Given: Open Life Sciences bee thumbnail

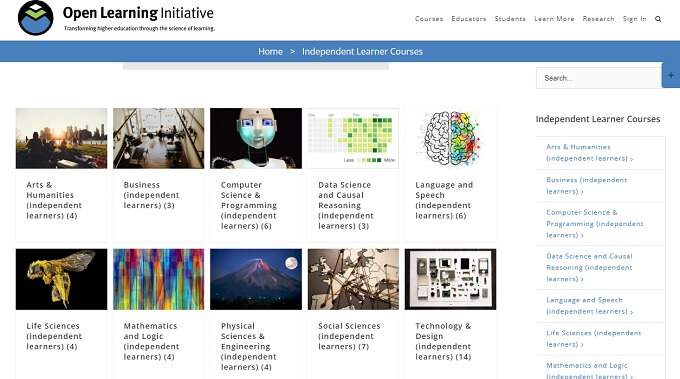Looking at the screenshot, I should [x=61, y=279].
